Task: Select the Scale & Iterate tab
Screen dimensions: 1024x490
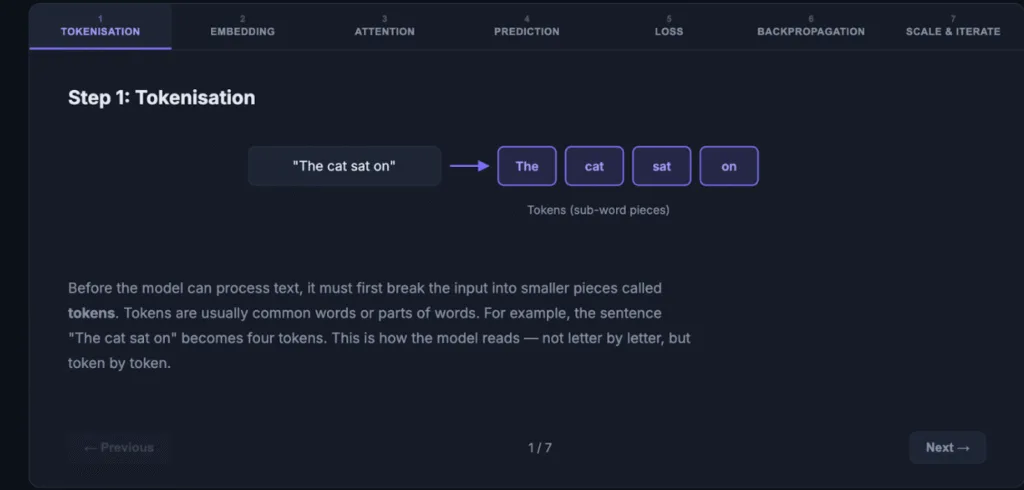Action: pos(953,27)
